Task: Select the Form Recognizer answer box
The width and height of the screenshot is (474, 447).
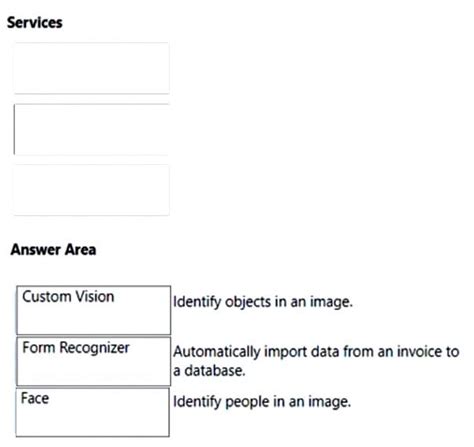Action: coord(94,361)
